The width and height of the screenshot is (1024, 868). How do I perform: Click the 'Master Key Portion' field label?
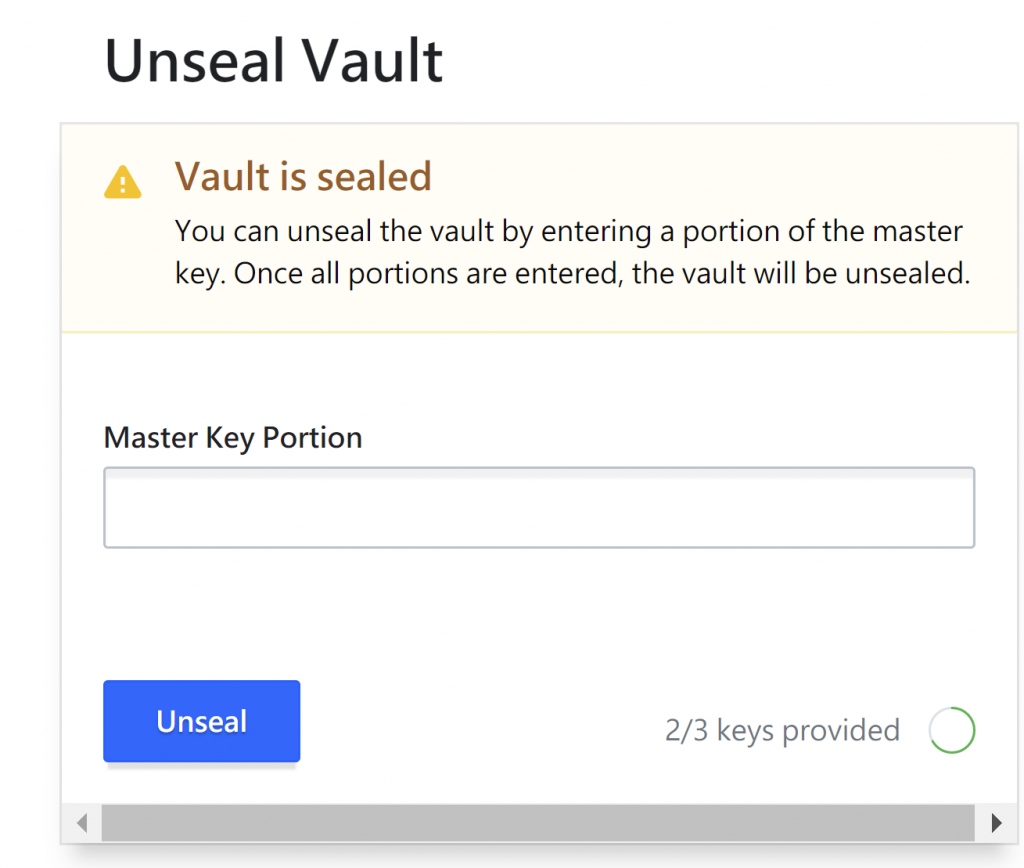[x=233, y=438]
